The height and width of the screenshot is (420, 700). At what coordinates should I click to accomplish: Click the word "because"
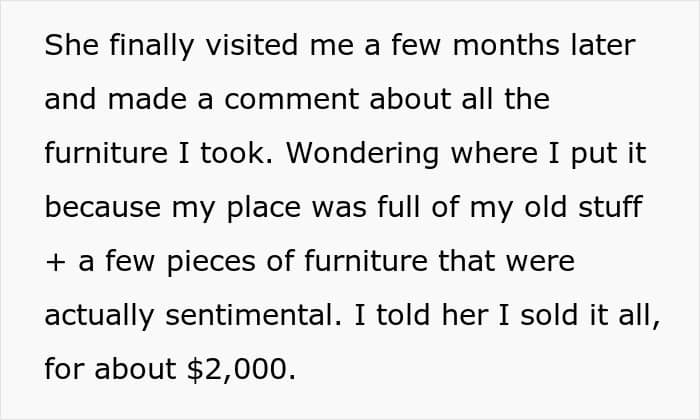coord(103,207)
